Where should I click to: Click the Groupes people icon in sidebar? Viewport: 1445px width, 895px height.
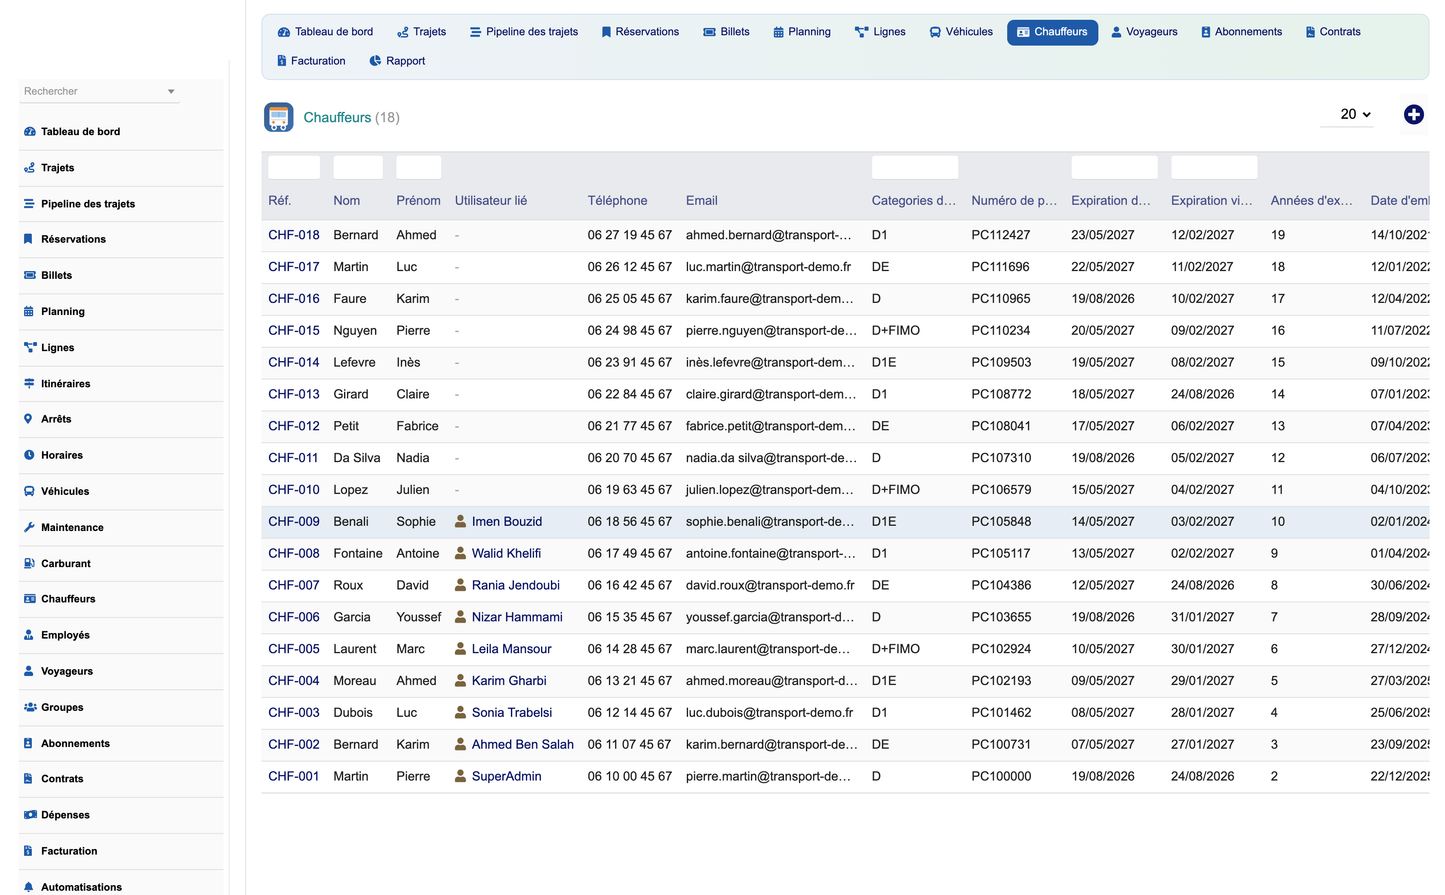(x=29, y=707)
